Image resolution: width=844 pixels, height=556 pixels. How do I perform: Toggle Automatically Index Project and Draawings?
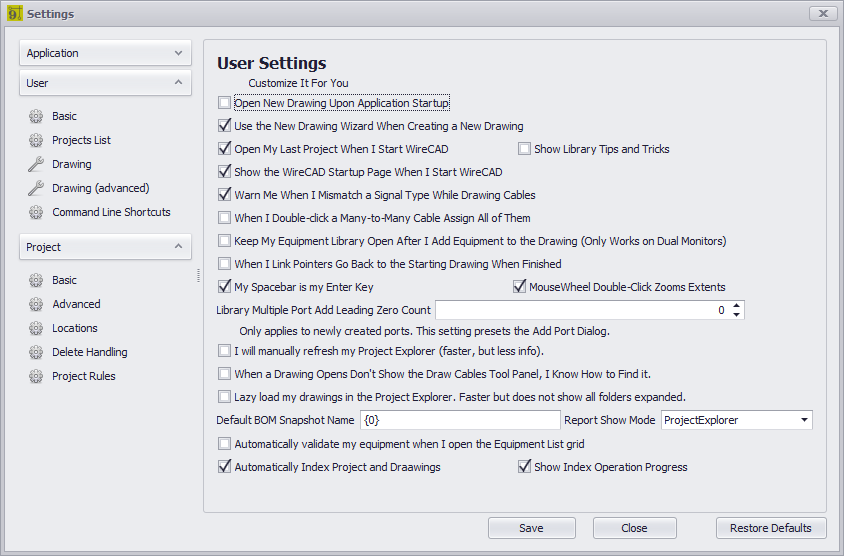[x=224, y=467]
